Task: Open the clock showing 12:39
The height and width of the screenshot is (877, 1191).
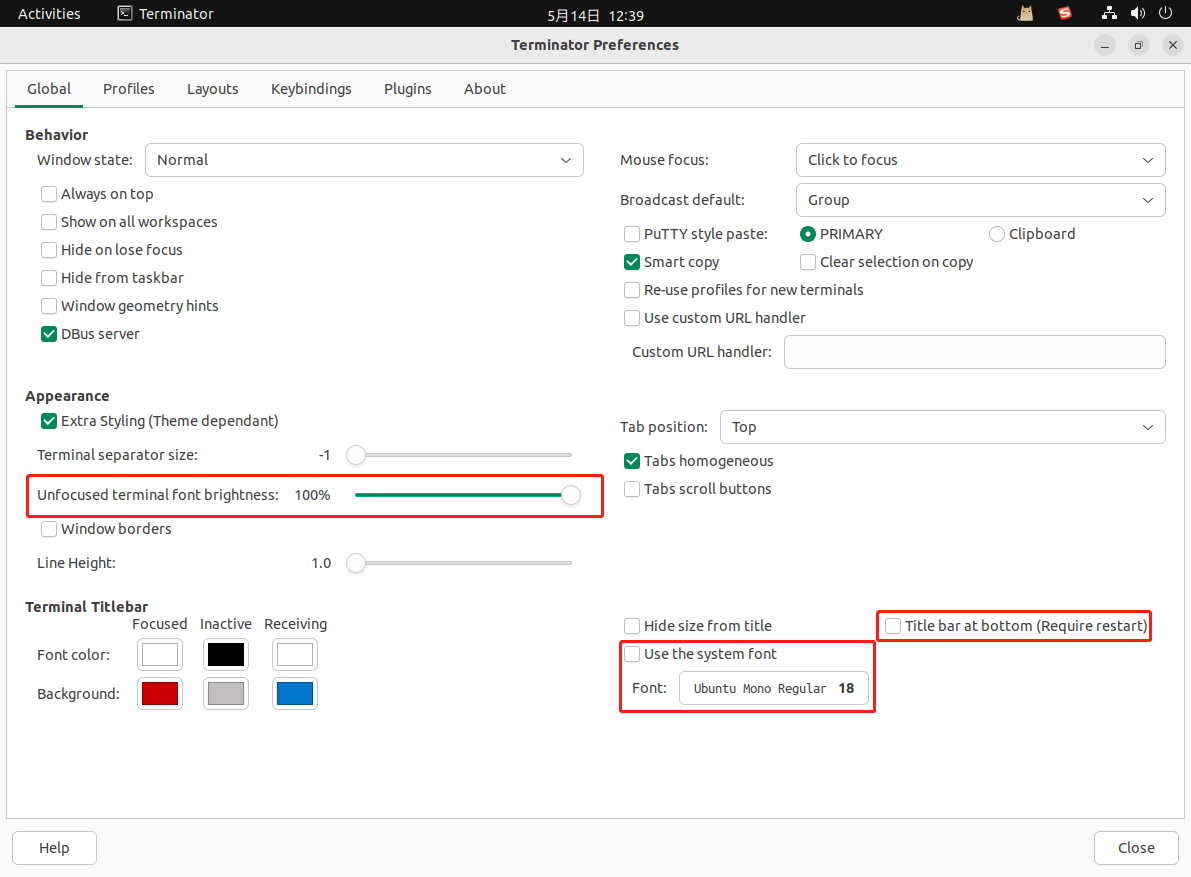Action: tap(595, 15)
